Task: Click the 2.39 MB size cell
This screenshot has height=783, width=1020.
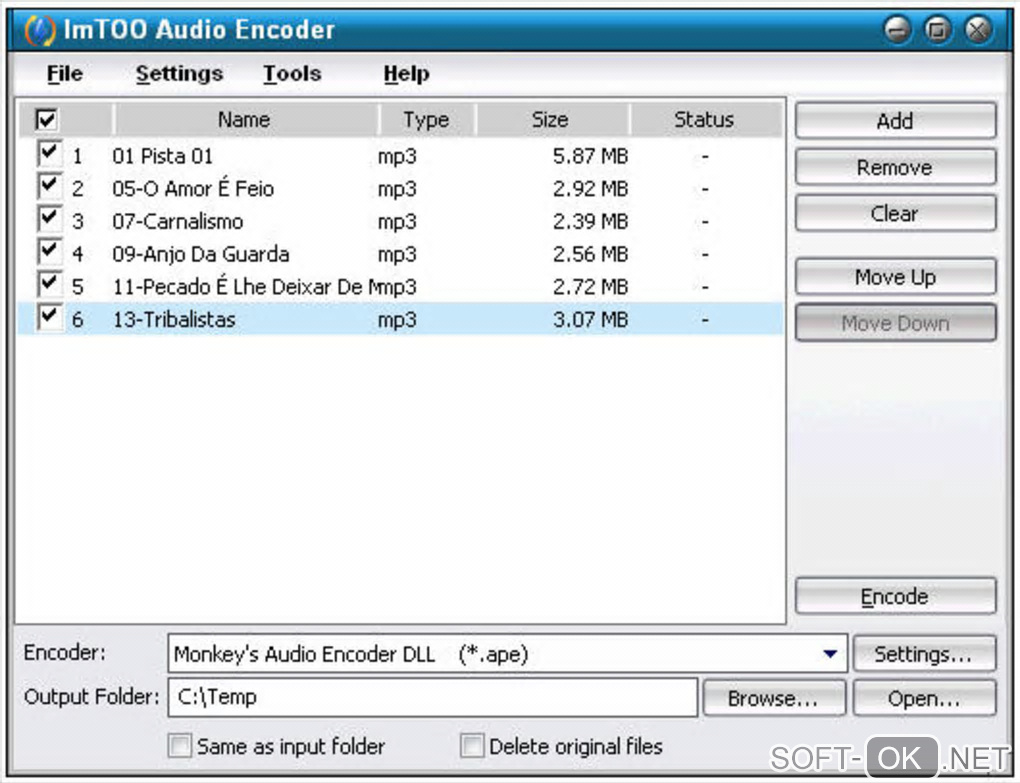Action: coord(591,221)
